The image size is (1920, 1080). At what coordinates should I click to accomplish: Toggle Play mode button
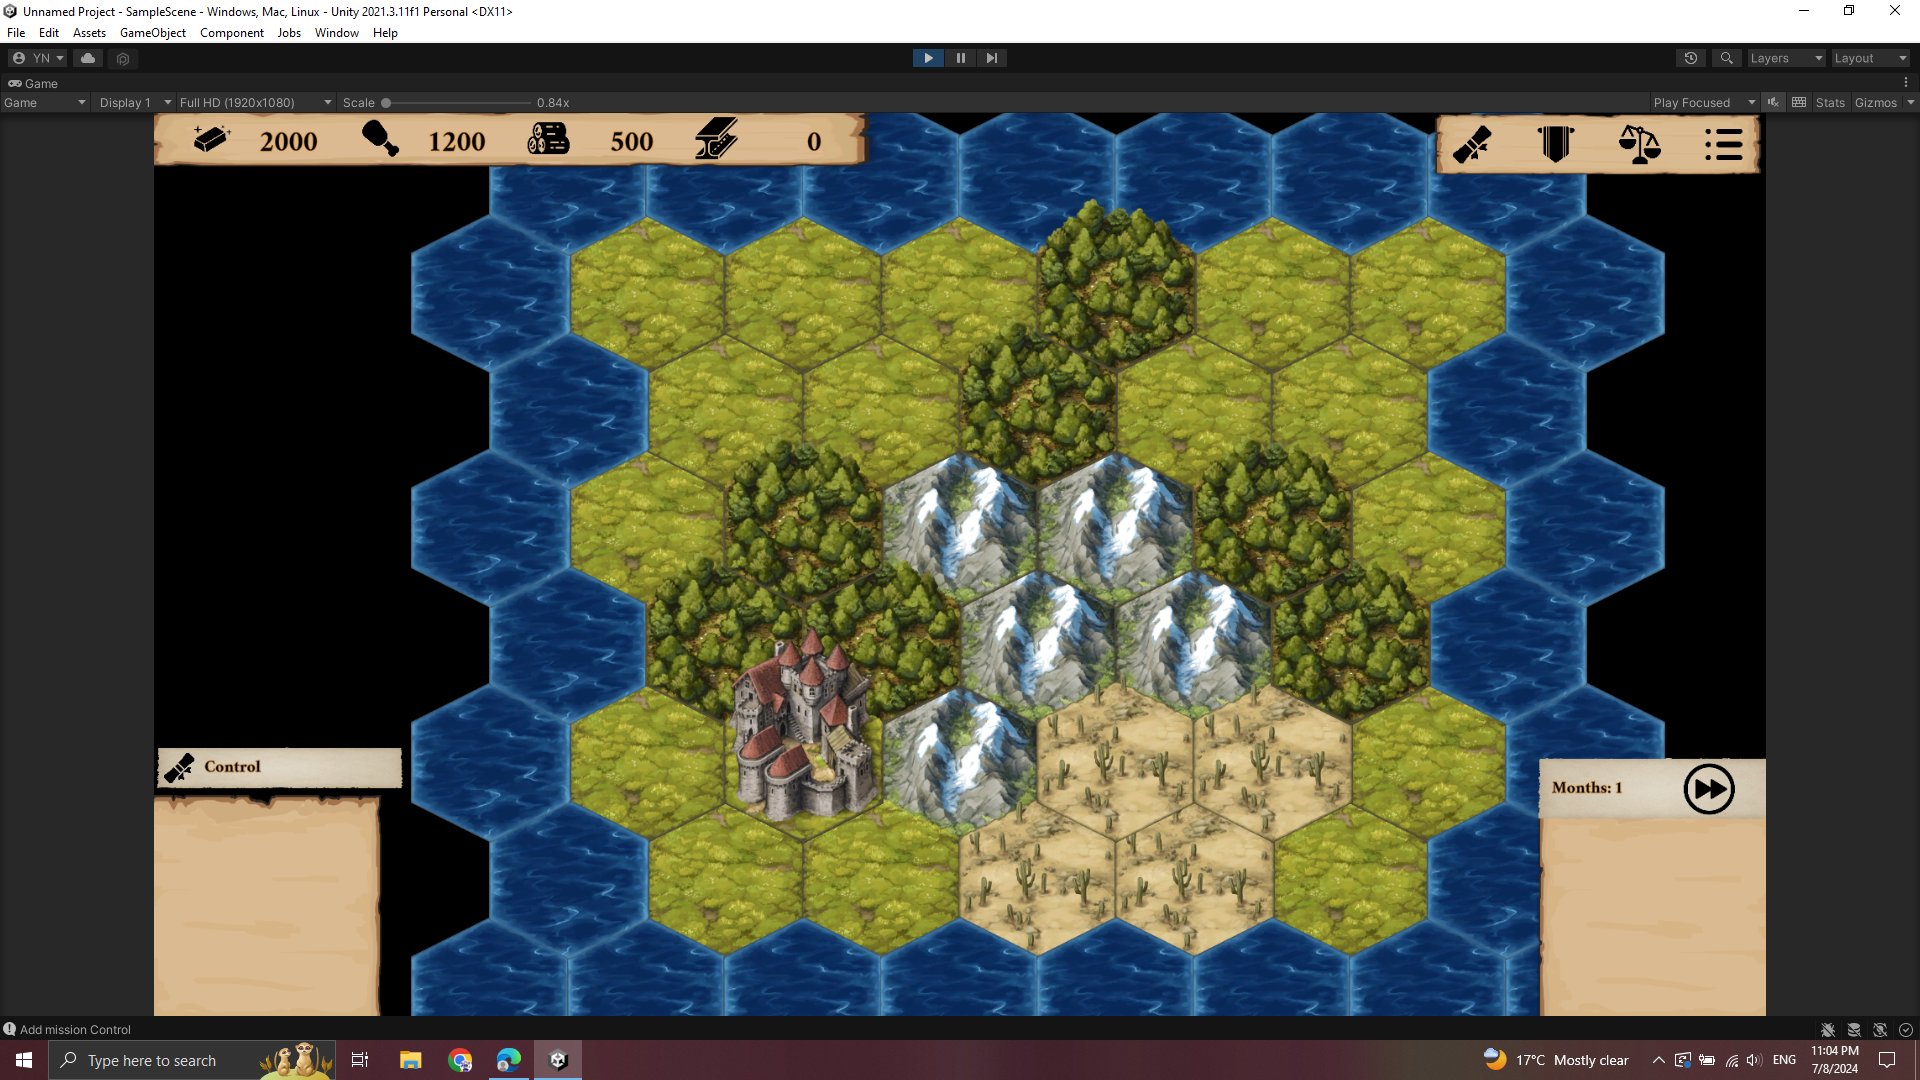coord(928,58)
